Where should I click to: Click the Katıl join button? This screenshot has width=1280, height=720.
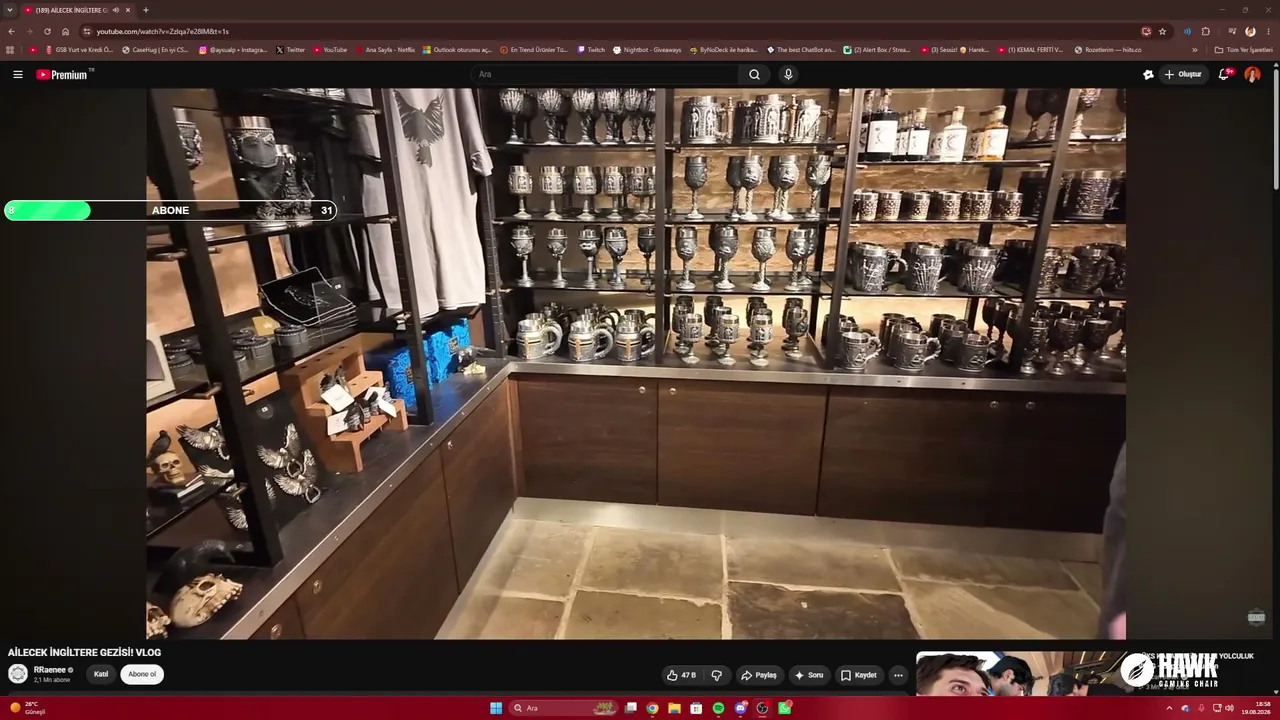click(101, 674)
